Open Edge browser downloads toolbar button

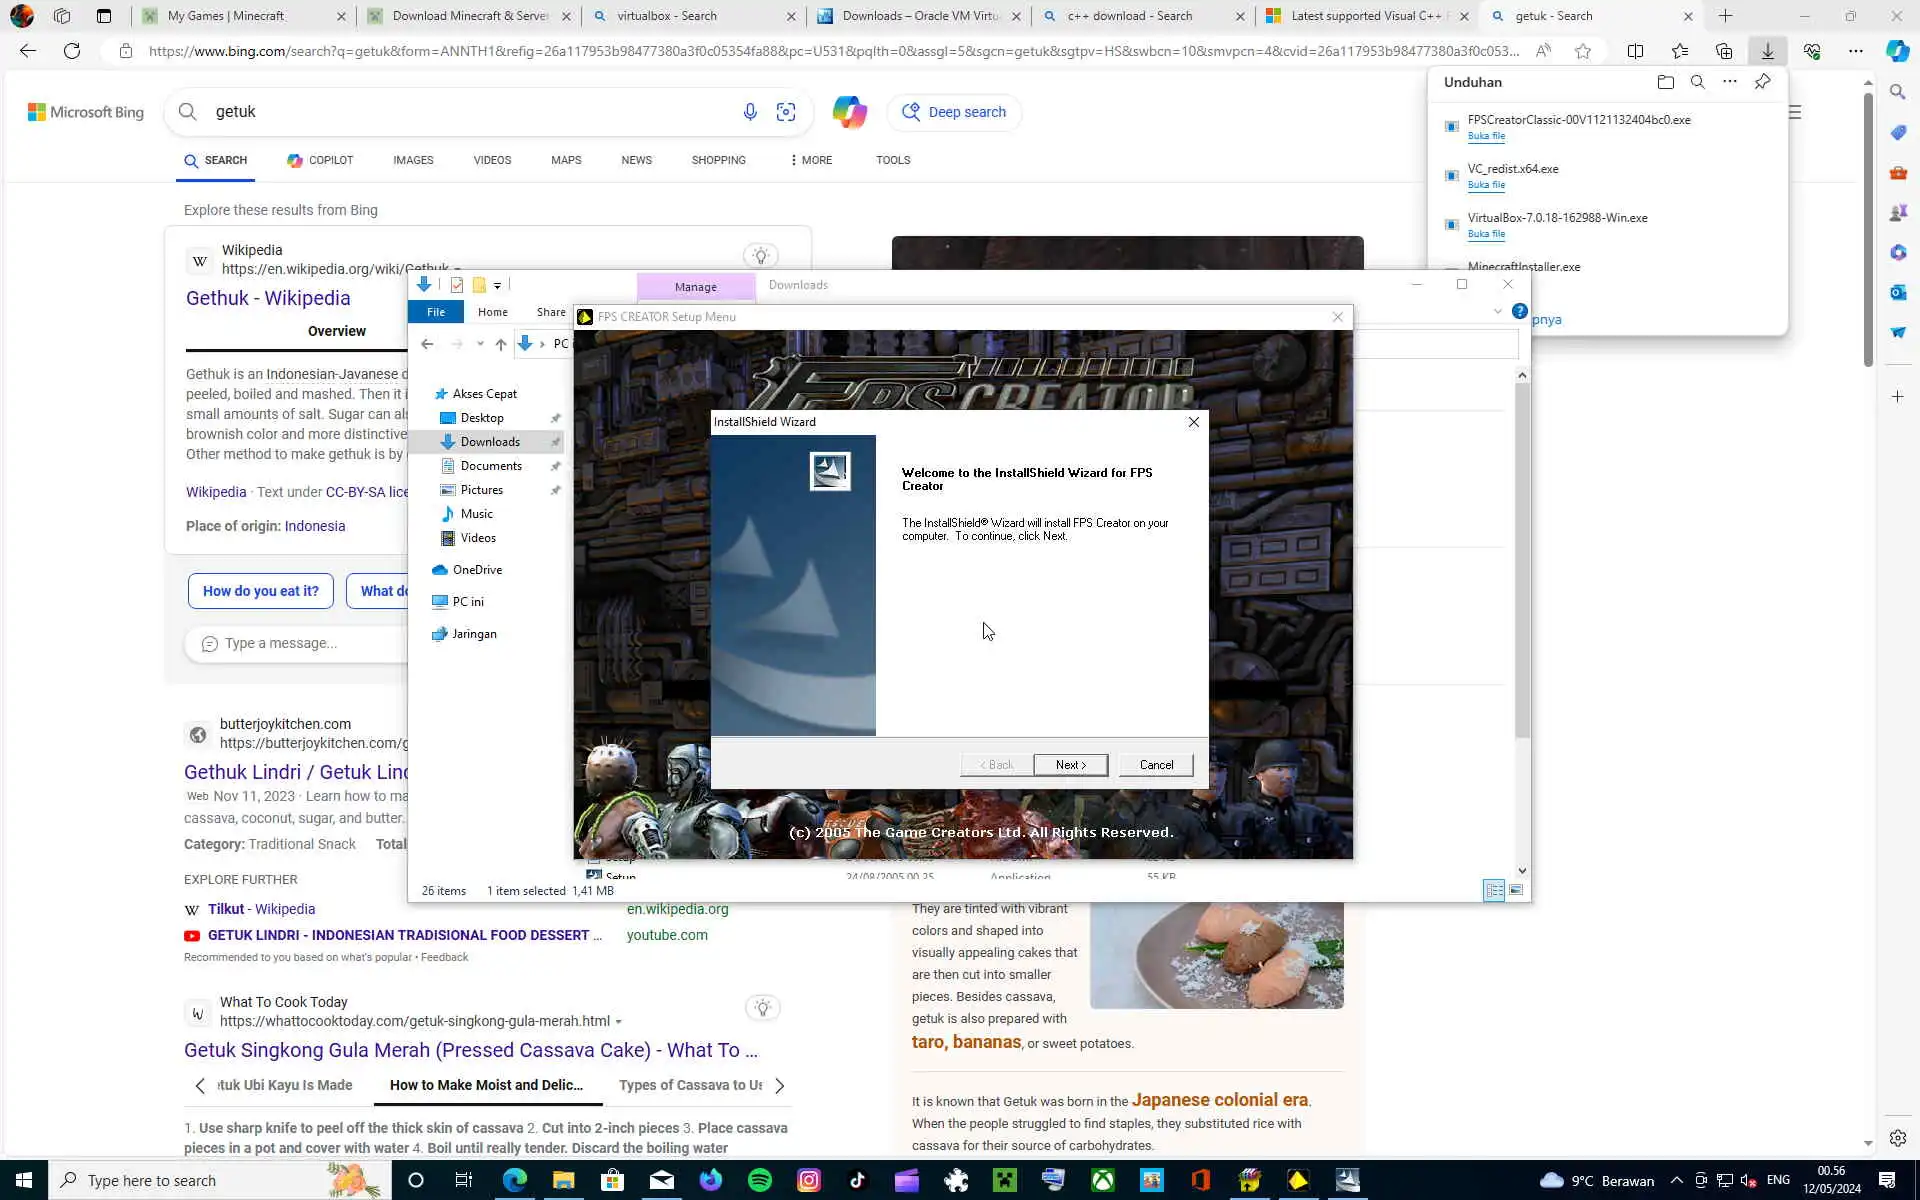(x=1767, y=51)
